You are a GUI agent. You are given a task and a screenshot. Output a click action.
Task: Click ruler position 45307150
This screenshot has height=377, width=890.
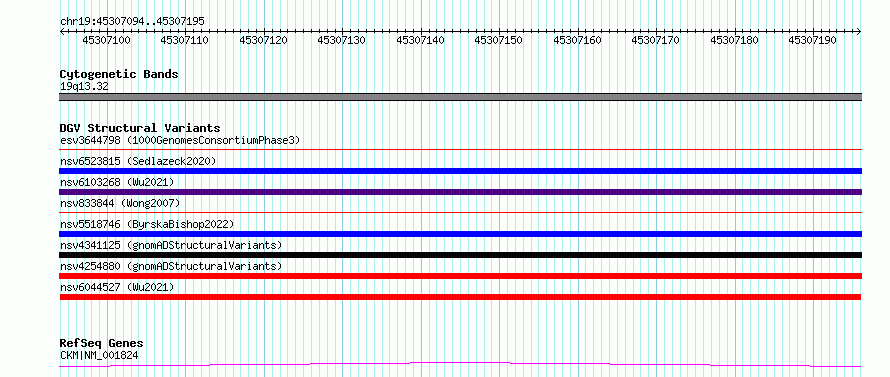(498, 40)
